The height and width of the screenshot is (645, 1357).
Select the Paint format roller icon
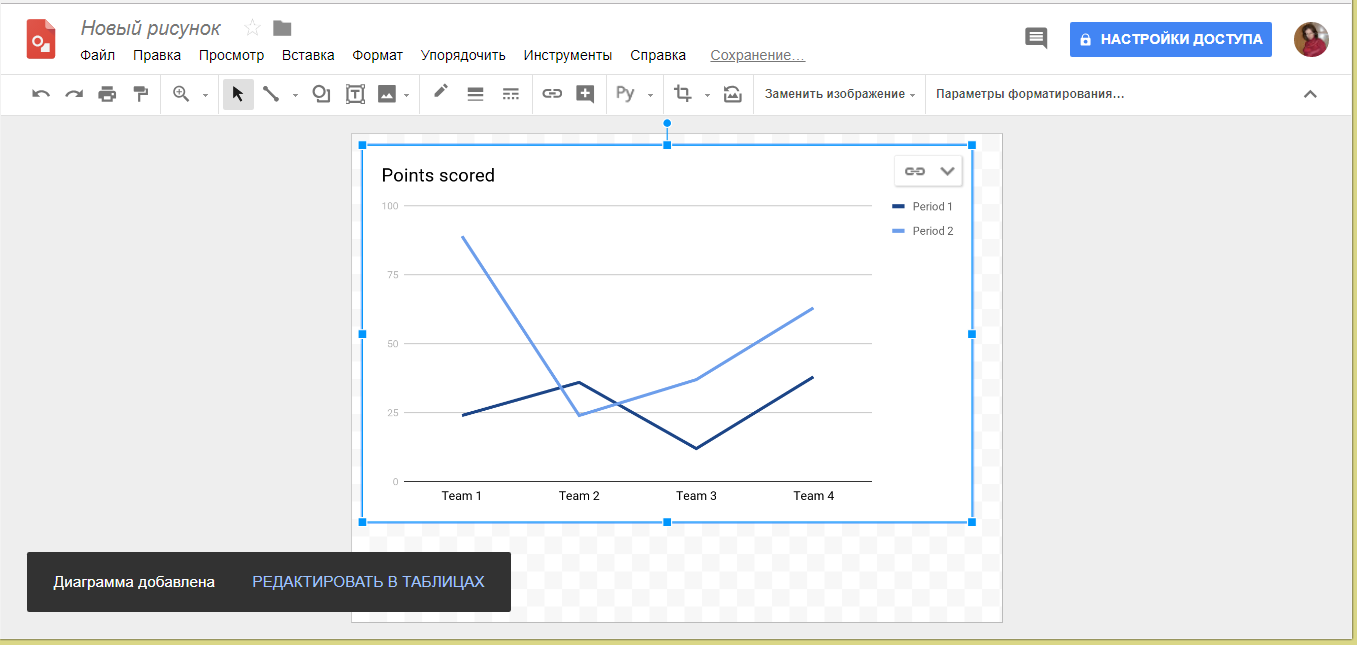tap(141, 94)
